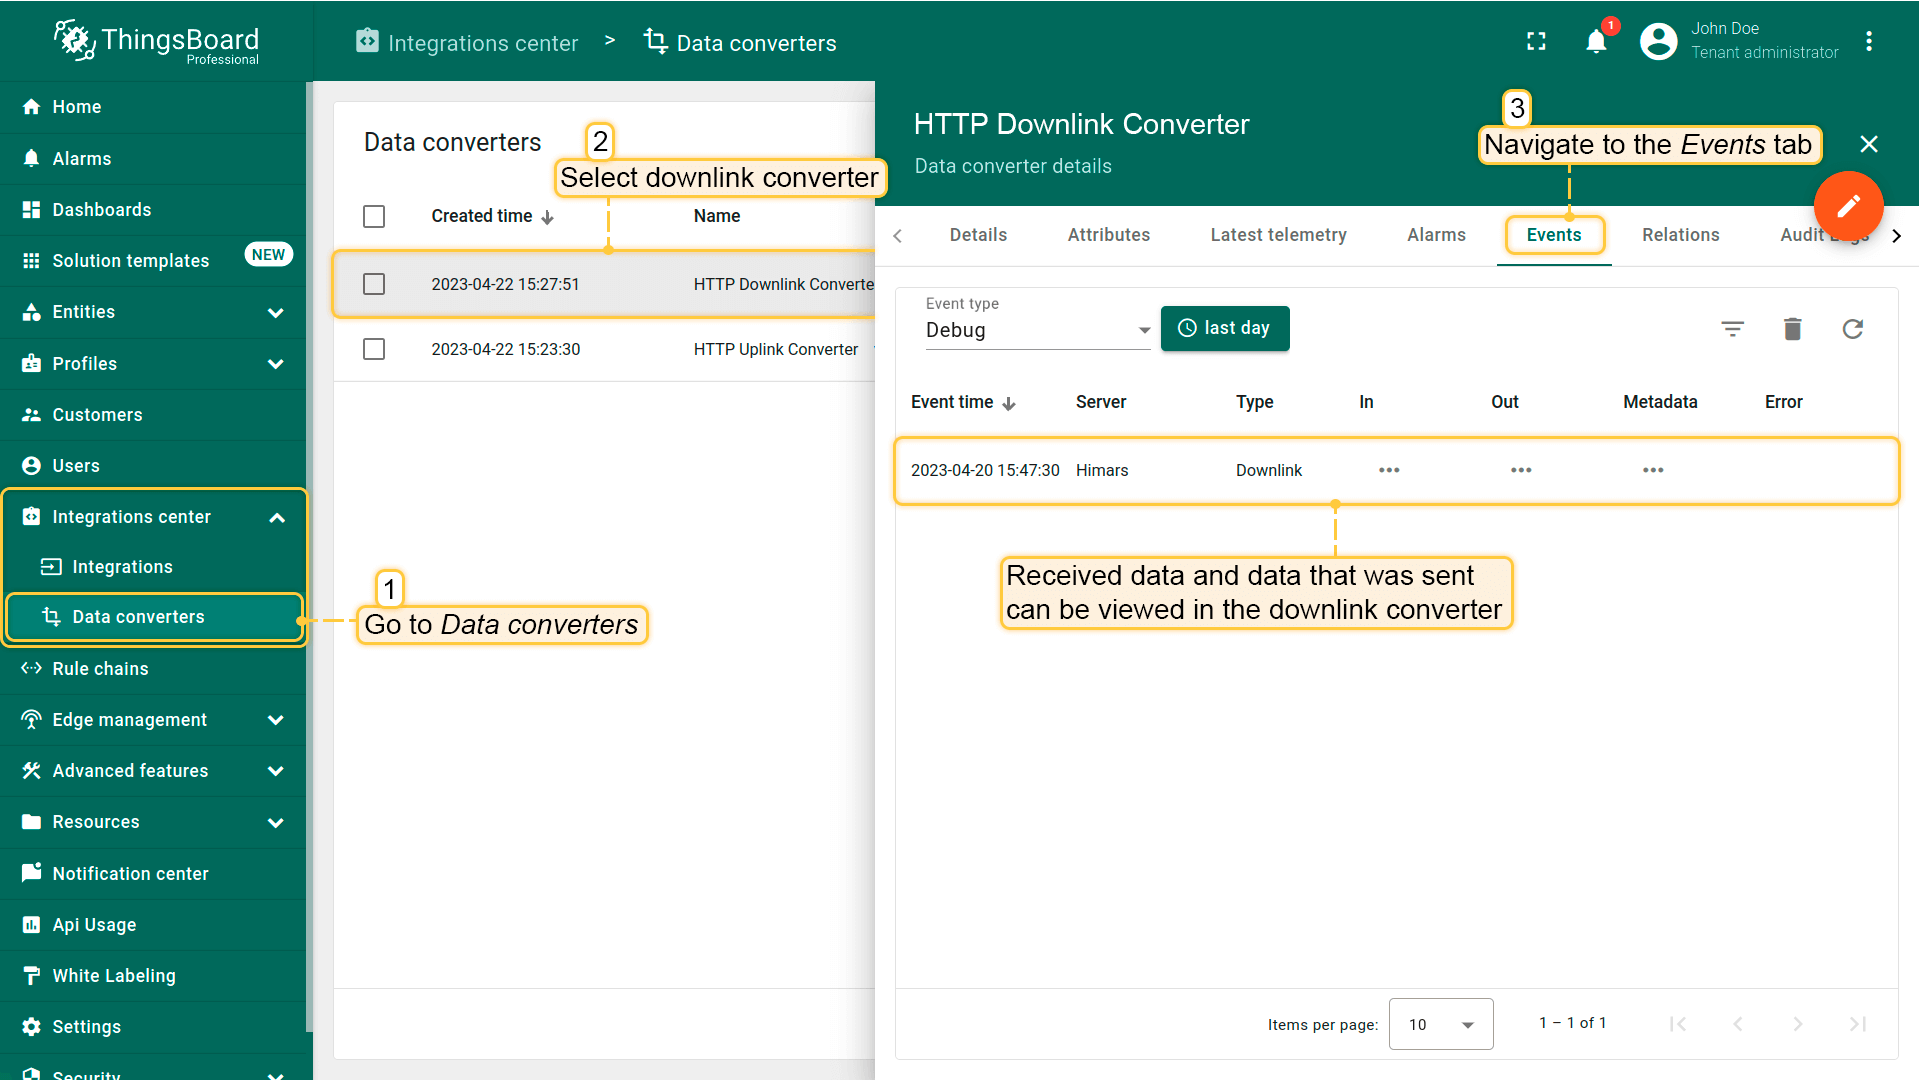Toggle fullscreen mode icon

click(1536, 41)
